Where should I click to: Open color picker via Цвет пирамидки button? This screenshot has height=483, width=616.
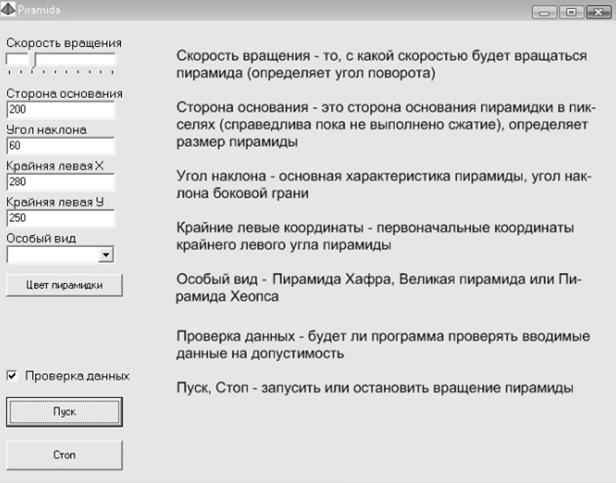(64, 285)
